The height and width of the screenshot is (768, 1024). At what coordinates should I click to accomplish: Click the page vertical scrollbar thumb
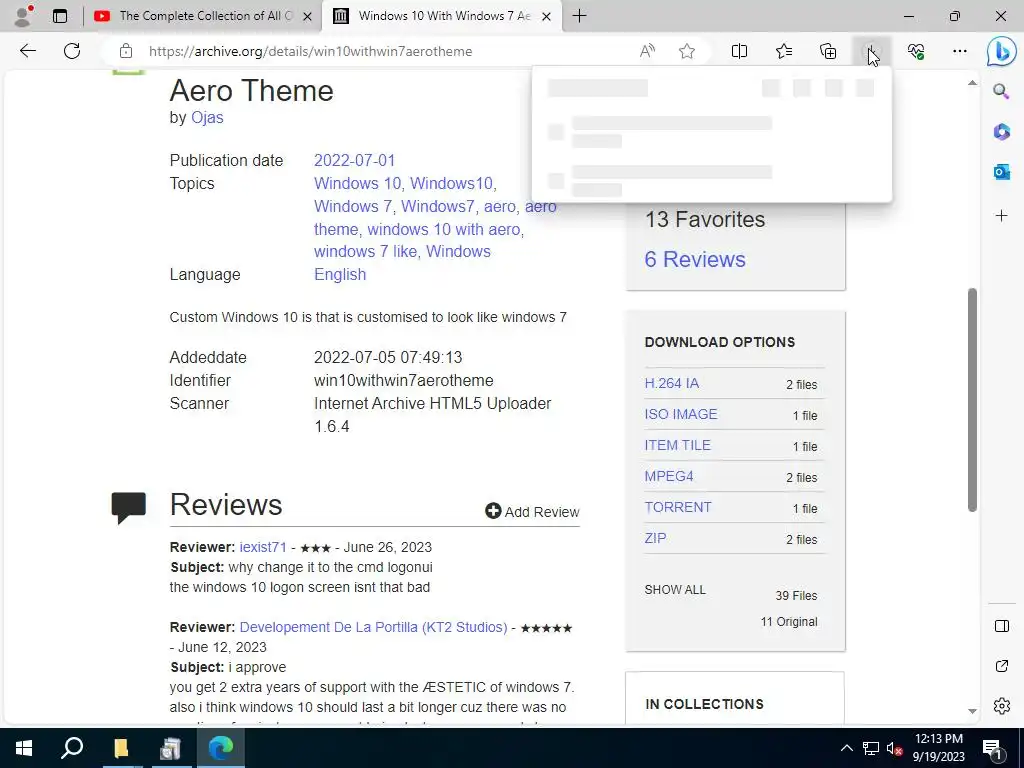pos(972,400)
